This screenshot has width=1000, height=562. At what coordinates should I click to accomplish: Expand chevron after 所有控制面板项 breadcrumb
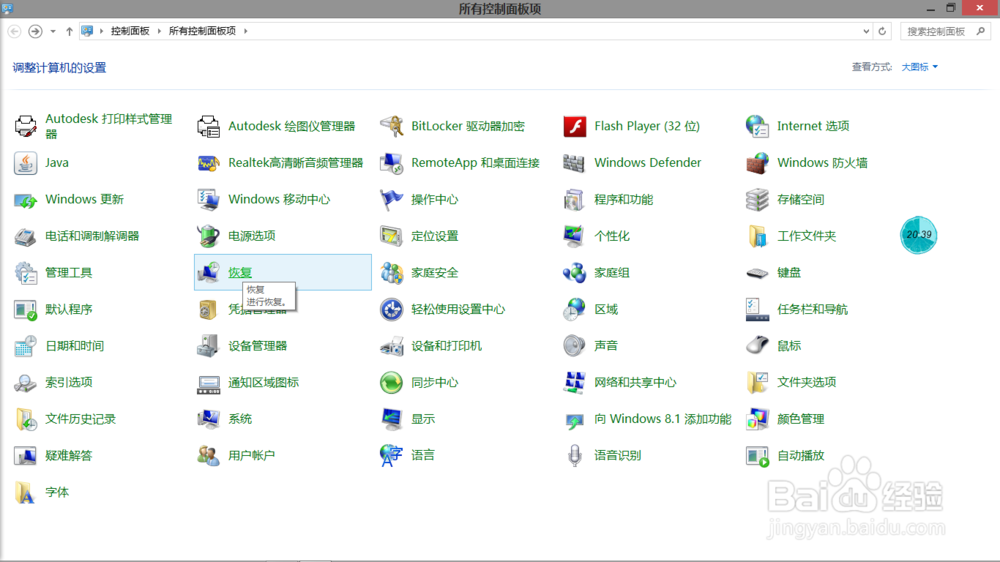(246, 31)
